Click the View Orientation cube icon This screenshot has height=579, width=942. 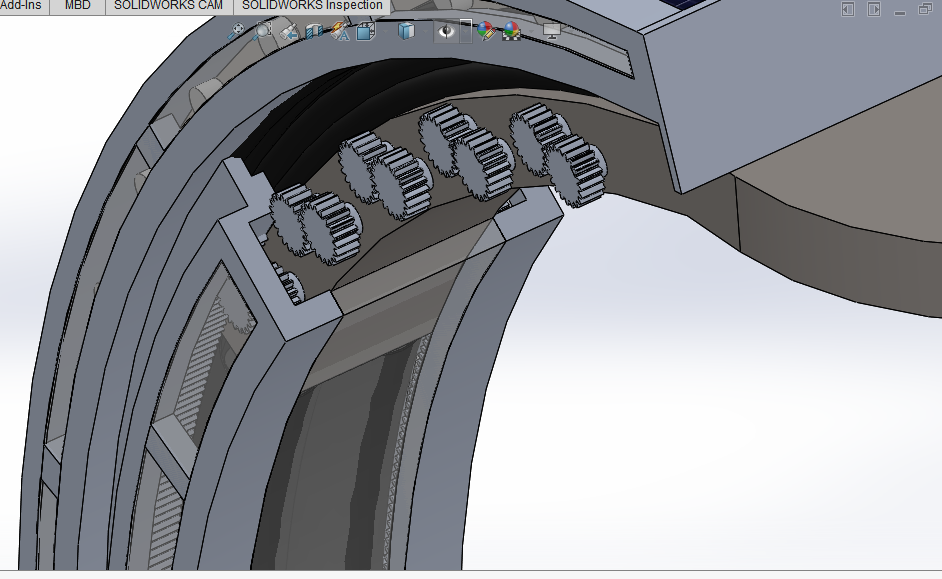366,30
